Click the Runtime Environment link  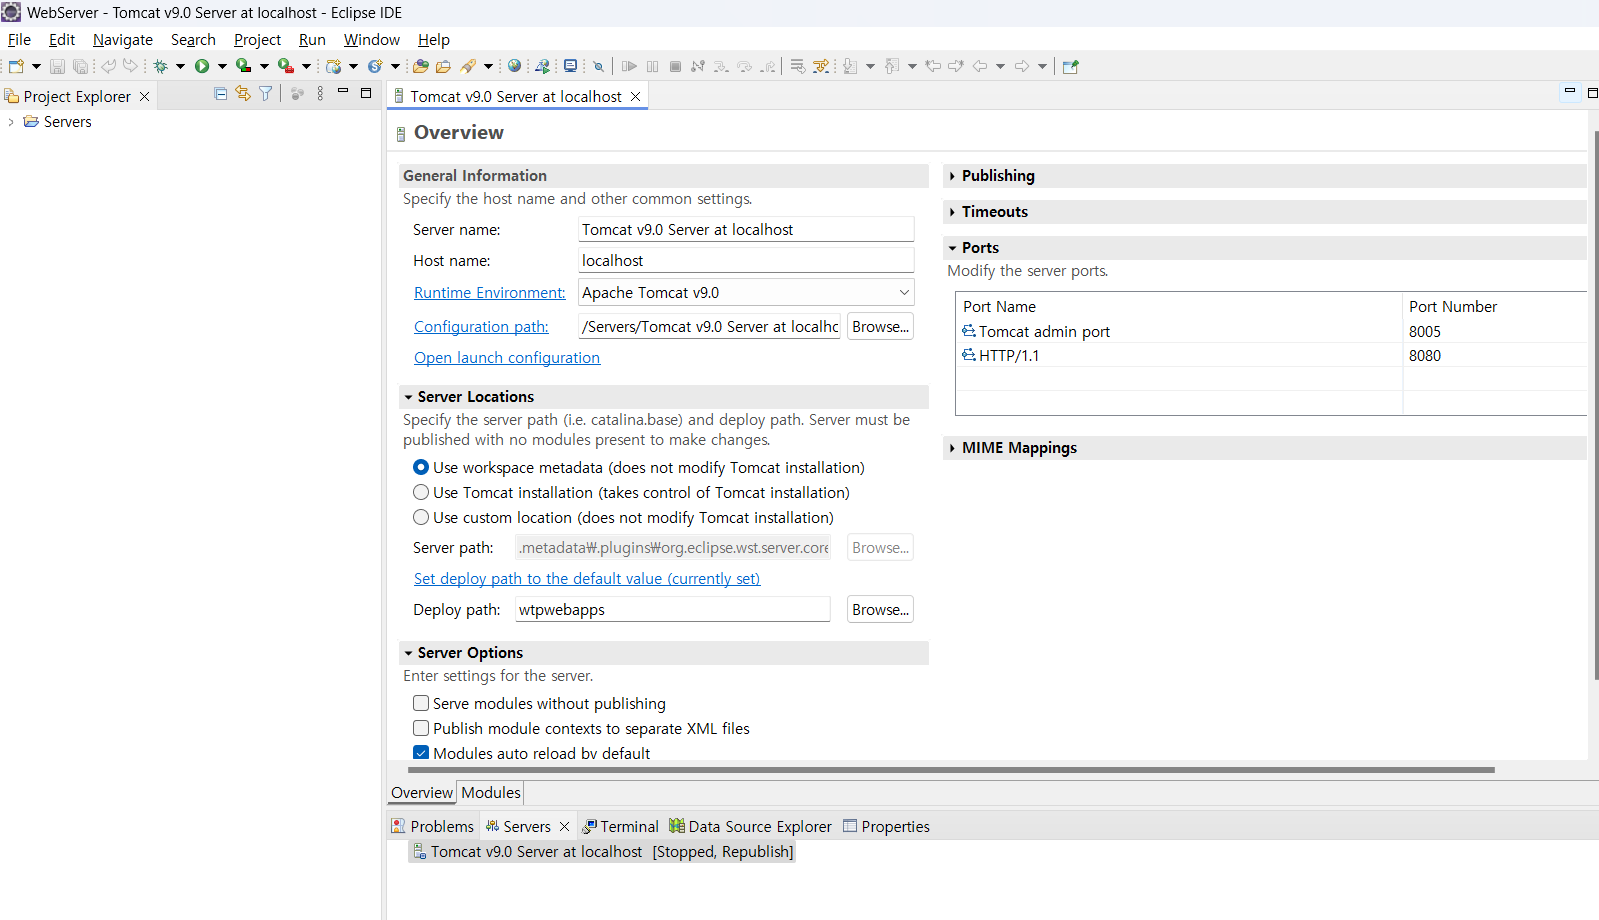click(x=490, y=293)
